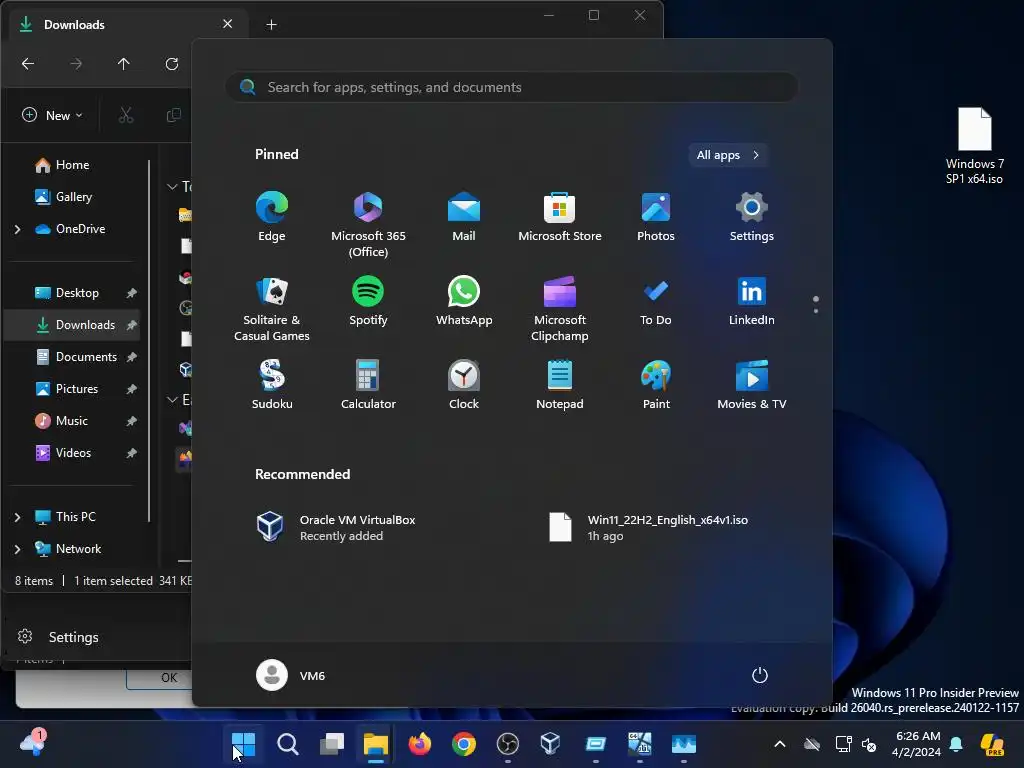This screenshot has height=768, width=1024.
Task: Open Notepad from pinned apps
Action: point(560,385)
